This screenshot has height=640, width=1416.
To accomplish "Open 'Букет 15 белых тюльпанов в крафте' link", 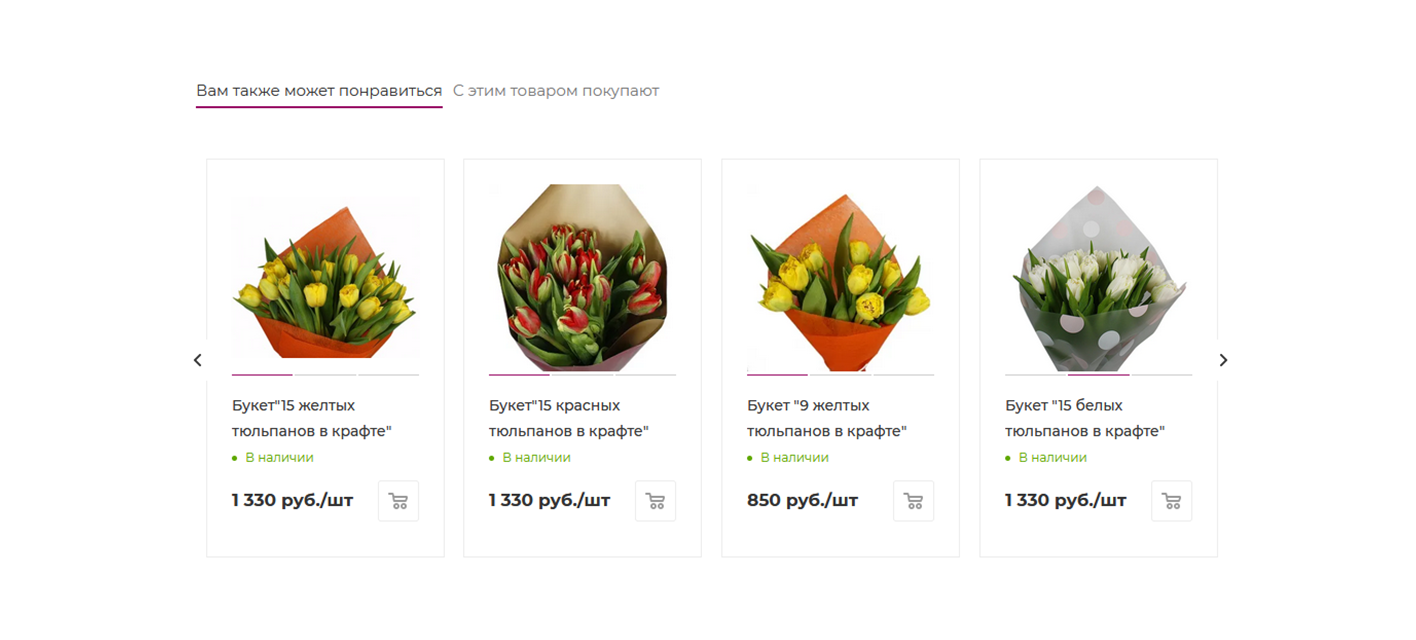I will click(1085, 418).
